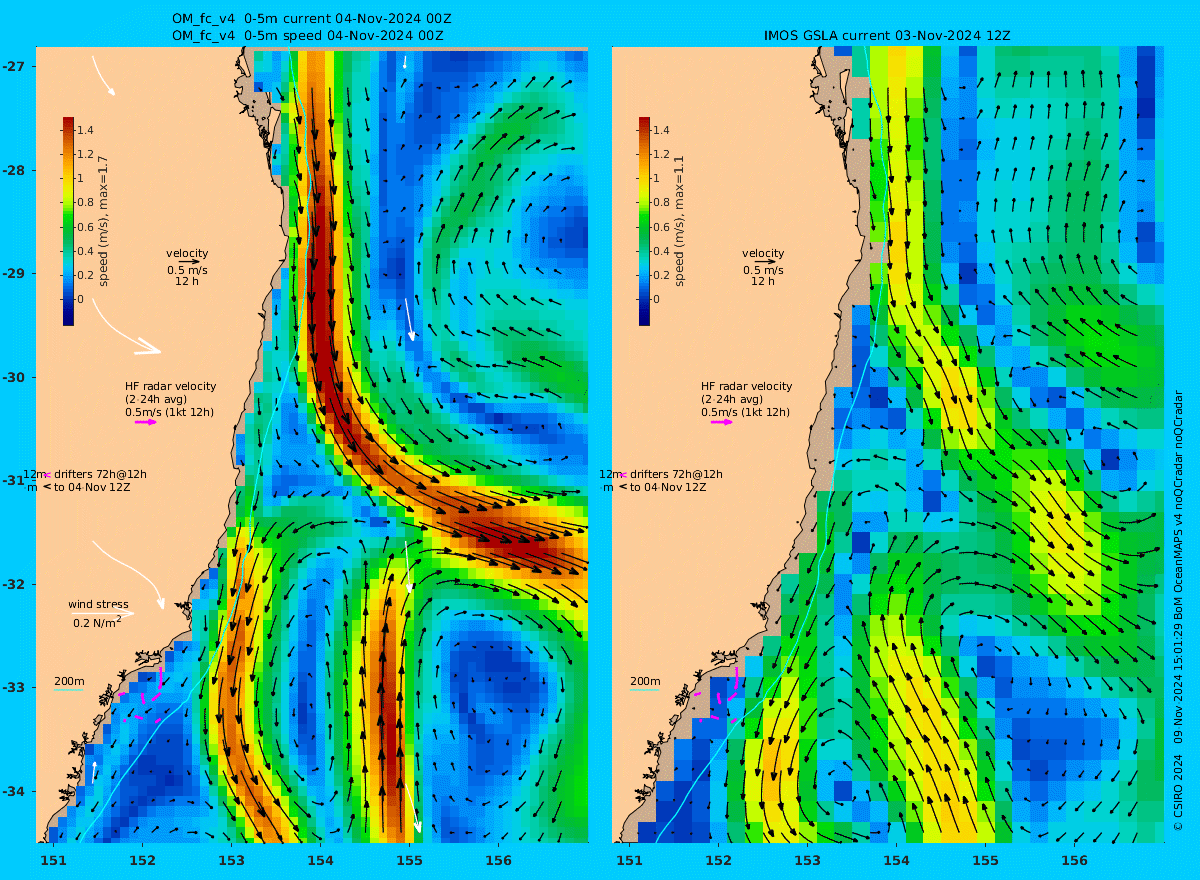
Task: Click the black velocity scale arrow in right map
Action: (x=766, y=262)
